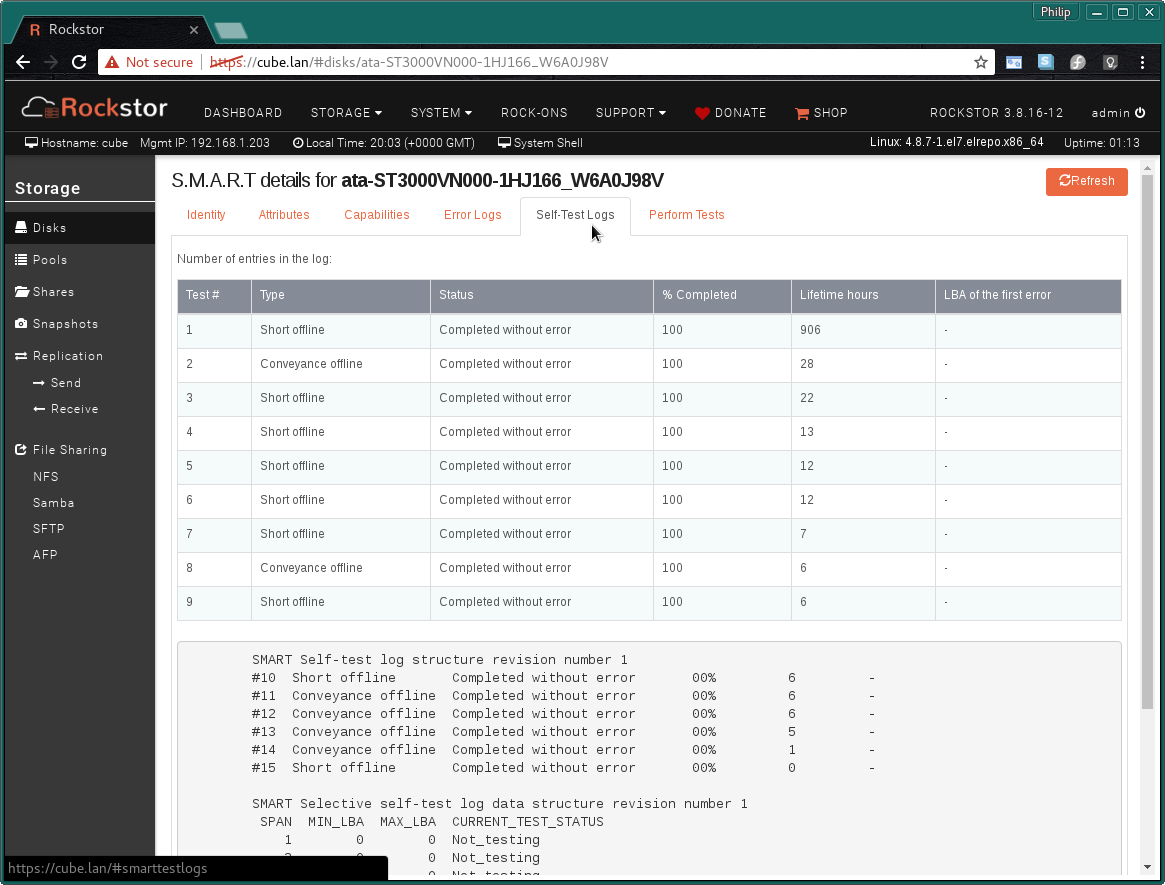
Task: Click the Philip profile button
Action: click(1055, 12)
